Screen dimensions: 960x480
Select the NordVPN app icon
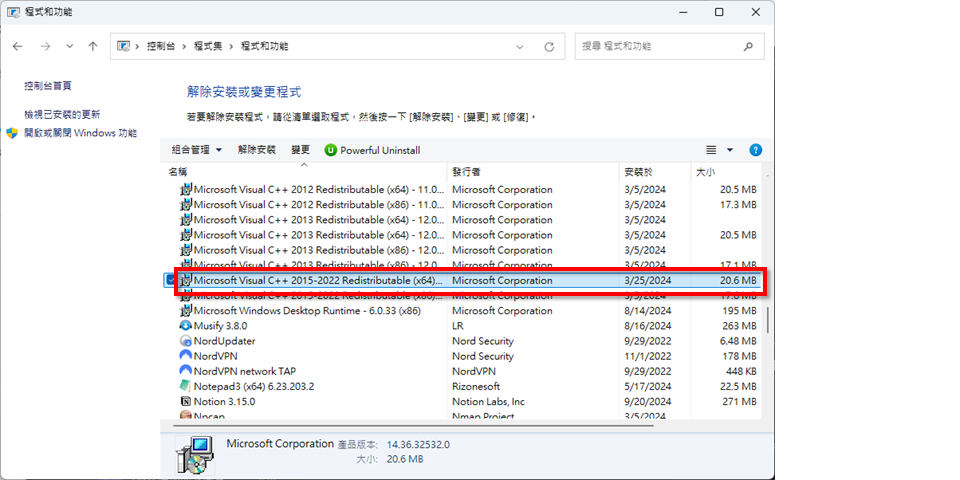186,356
